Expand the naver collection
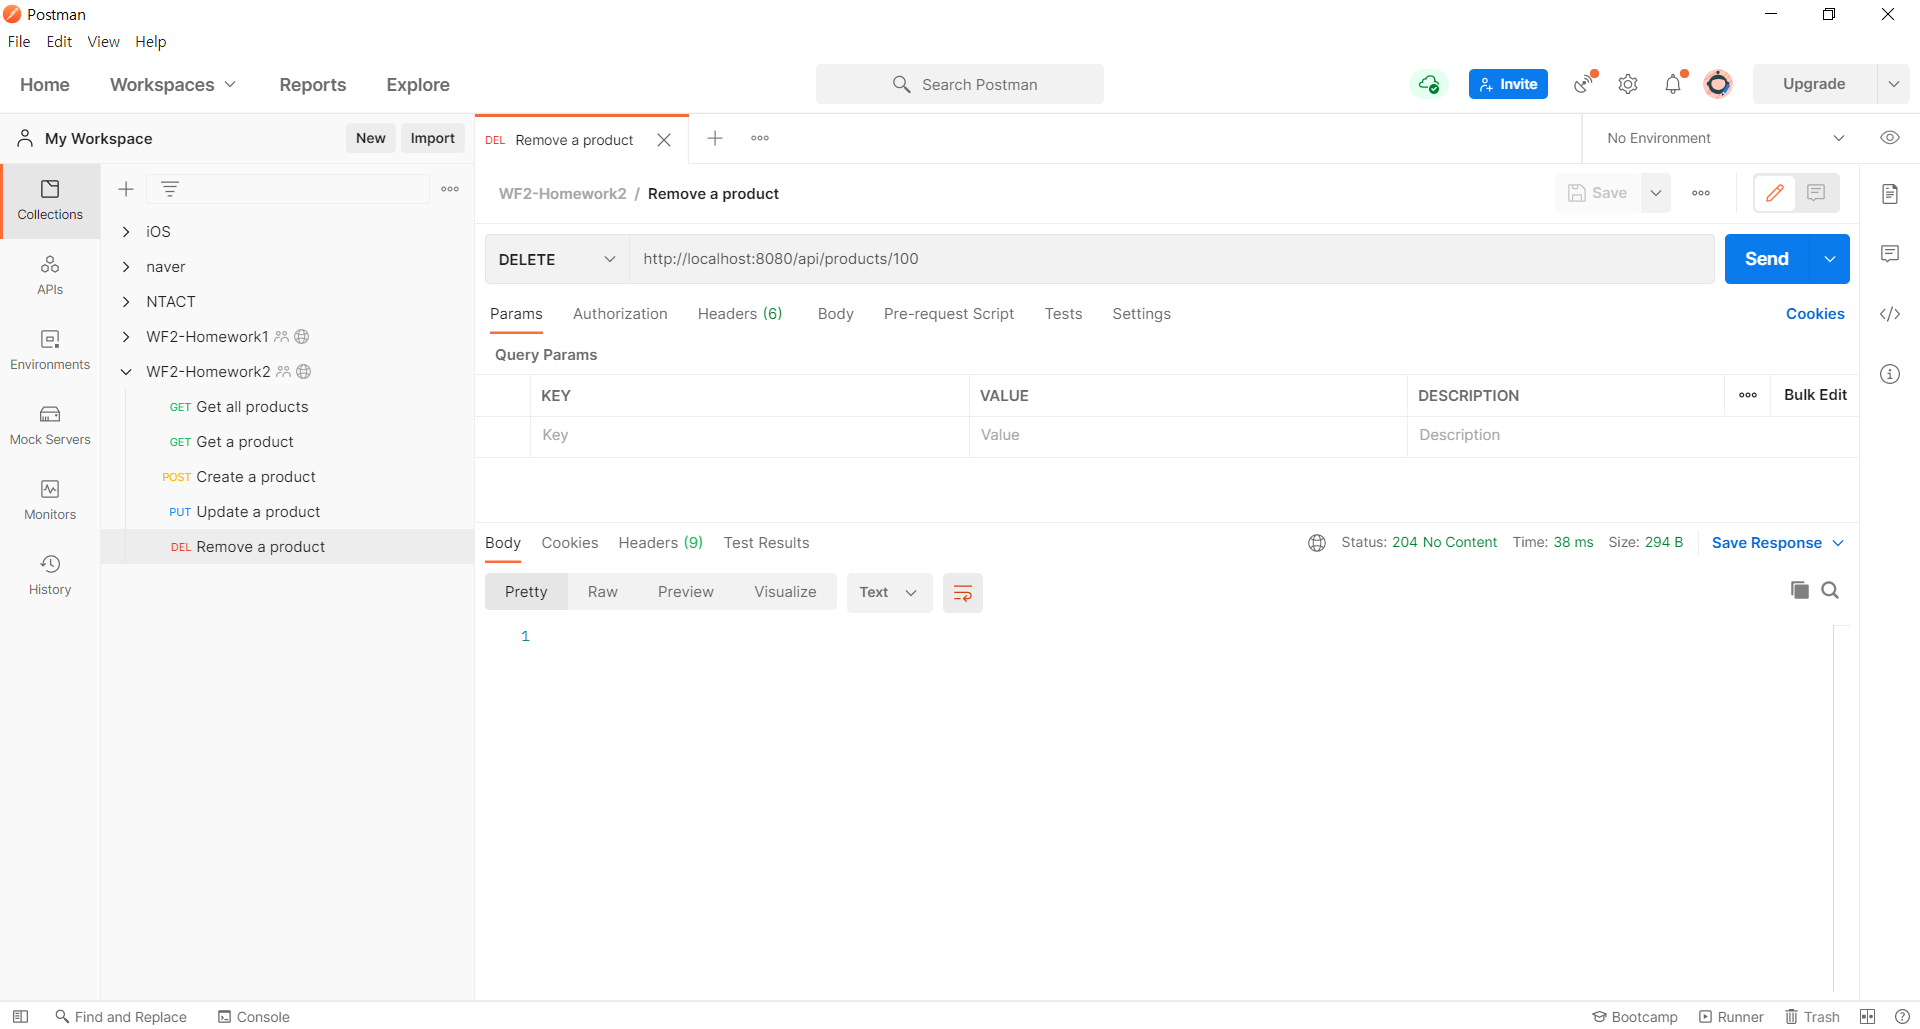Image resolution: width=1920 pixels, height=1029 pixels. click(126, 267)
